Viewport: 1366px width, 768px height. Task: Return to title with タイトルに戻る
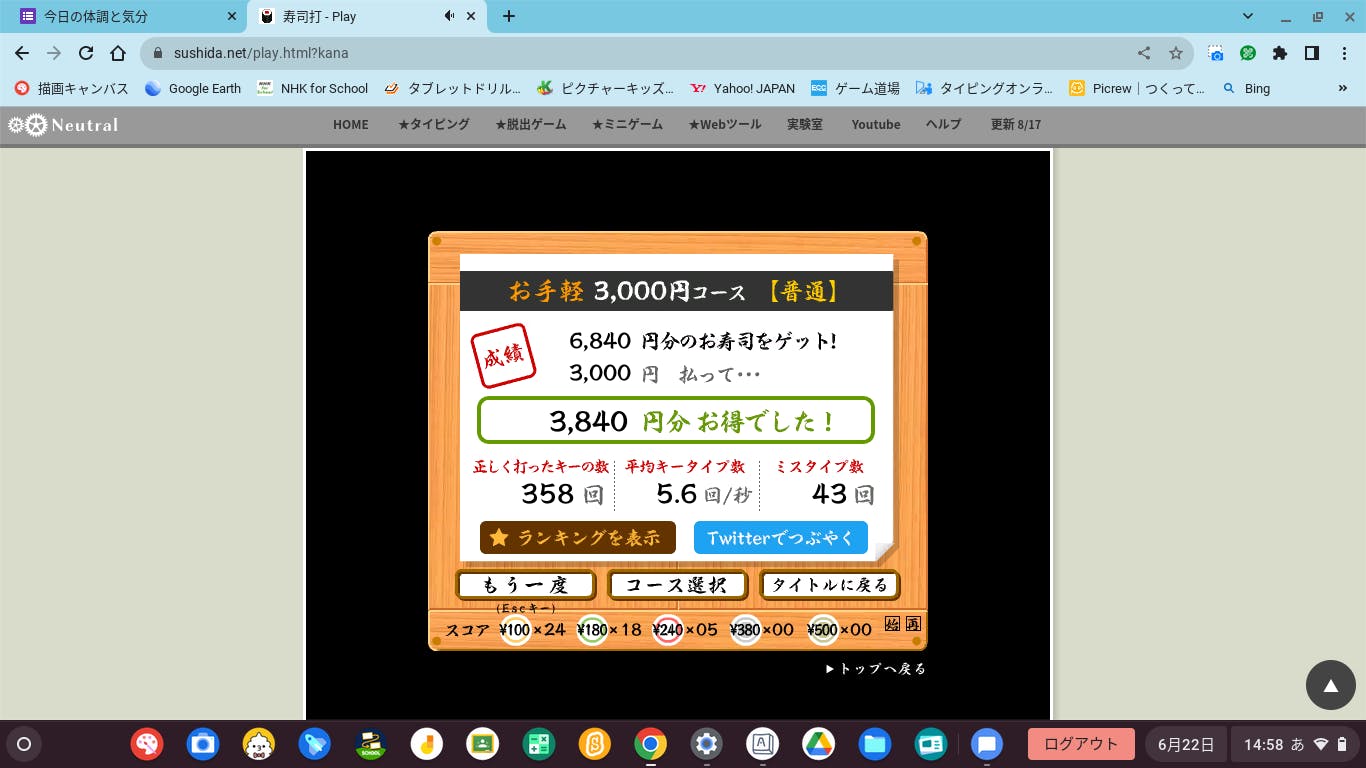(829, 585)
